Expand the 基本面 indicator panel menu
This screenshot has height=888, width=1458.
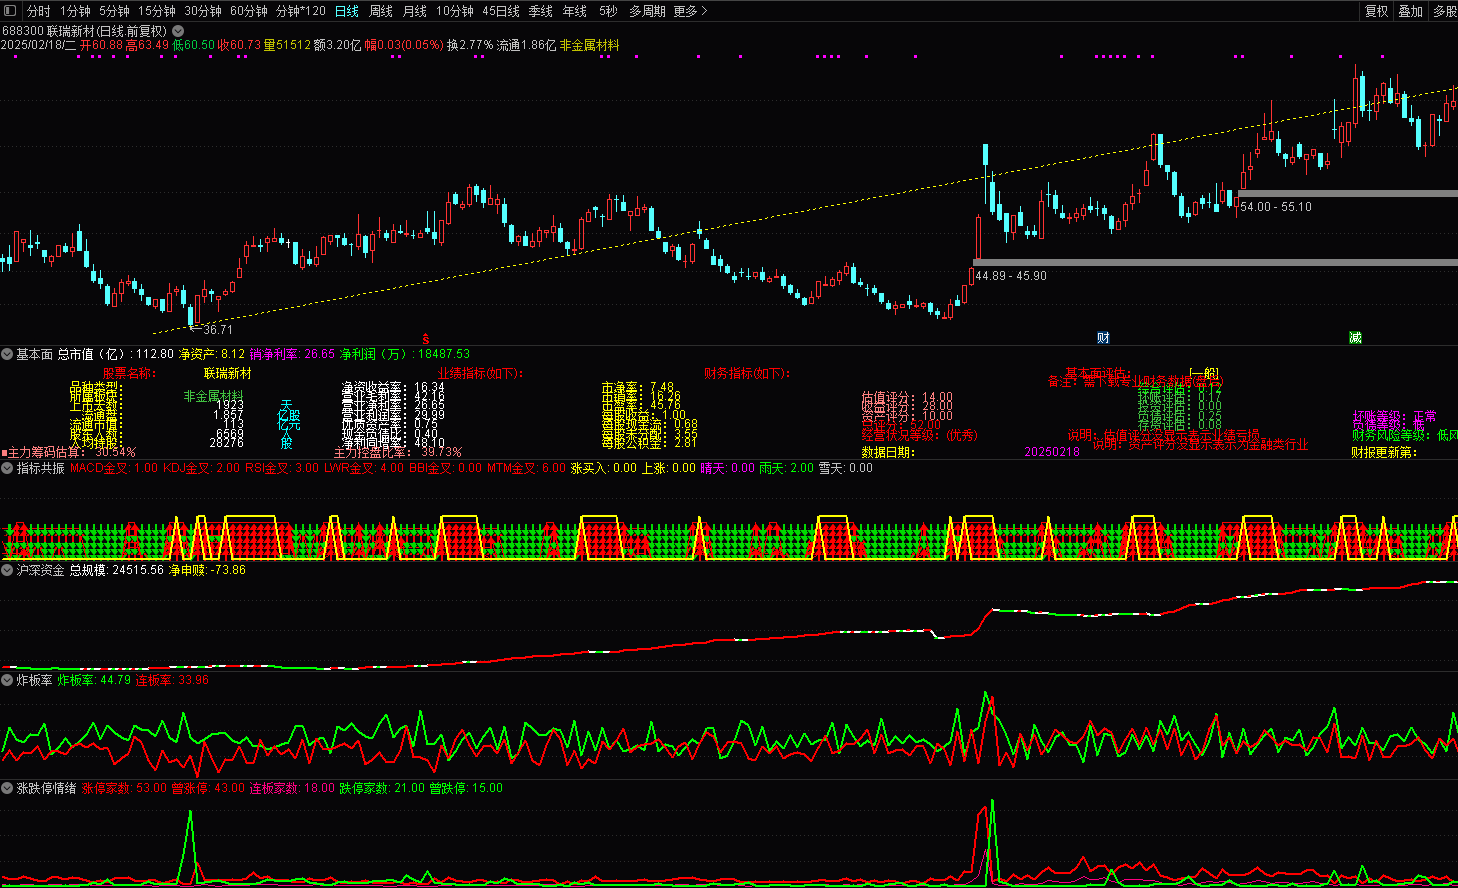pos(7,354)
